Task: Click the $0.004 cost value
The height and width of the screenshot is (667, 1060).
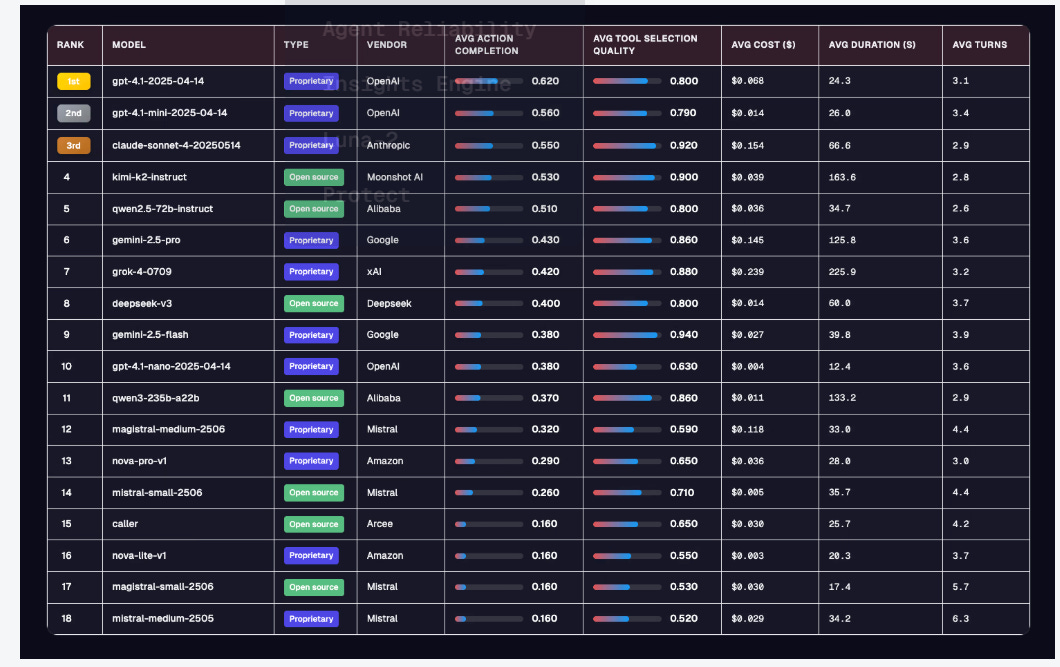Action: pos(748,366)
